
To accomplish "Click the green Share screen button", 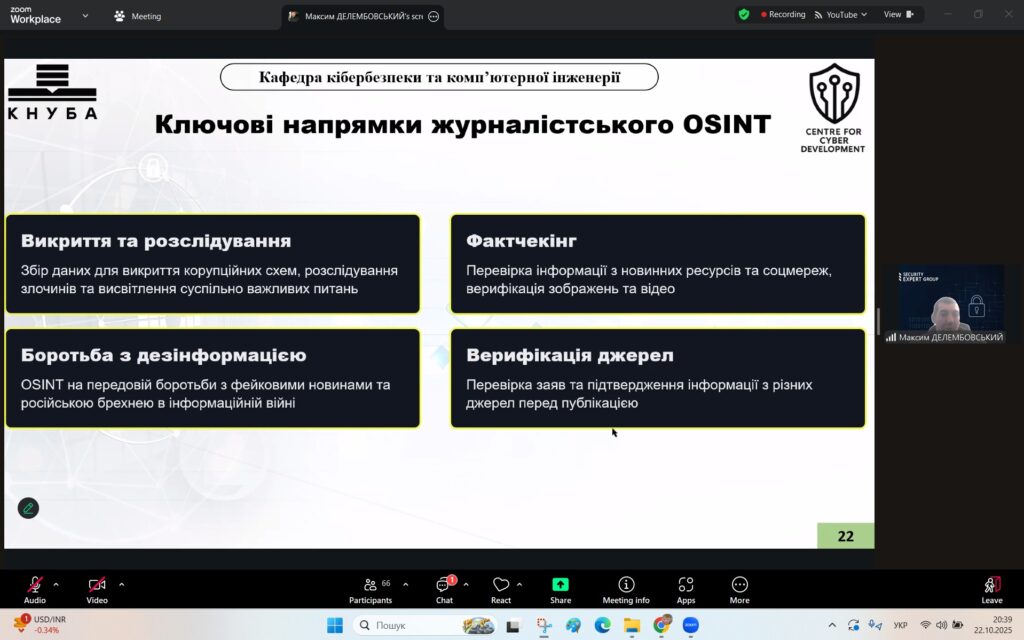I will pos(560,587).
